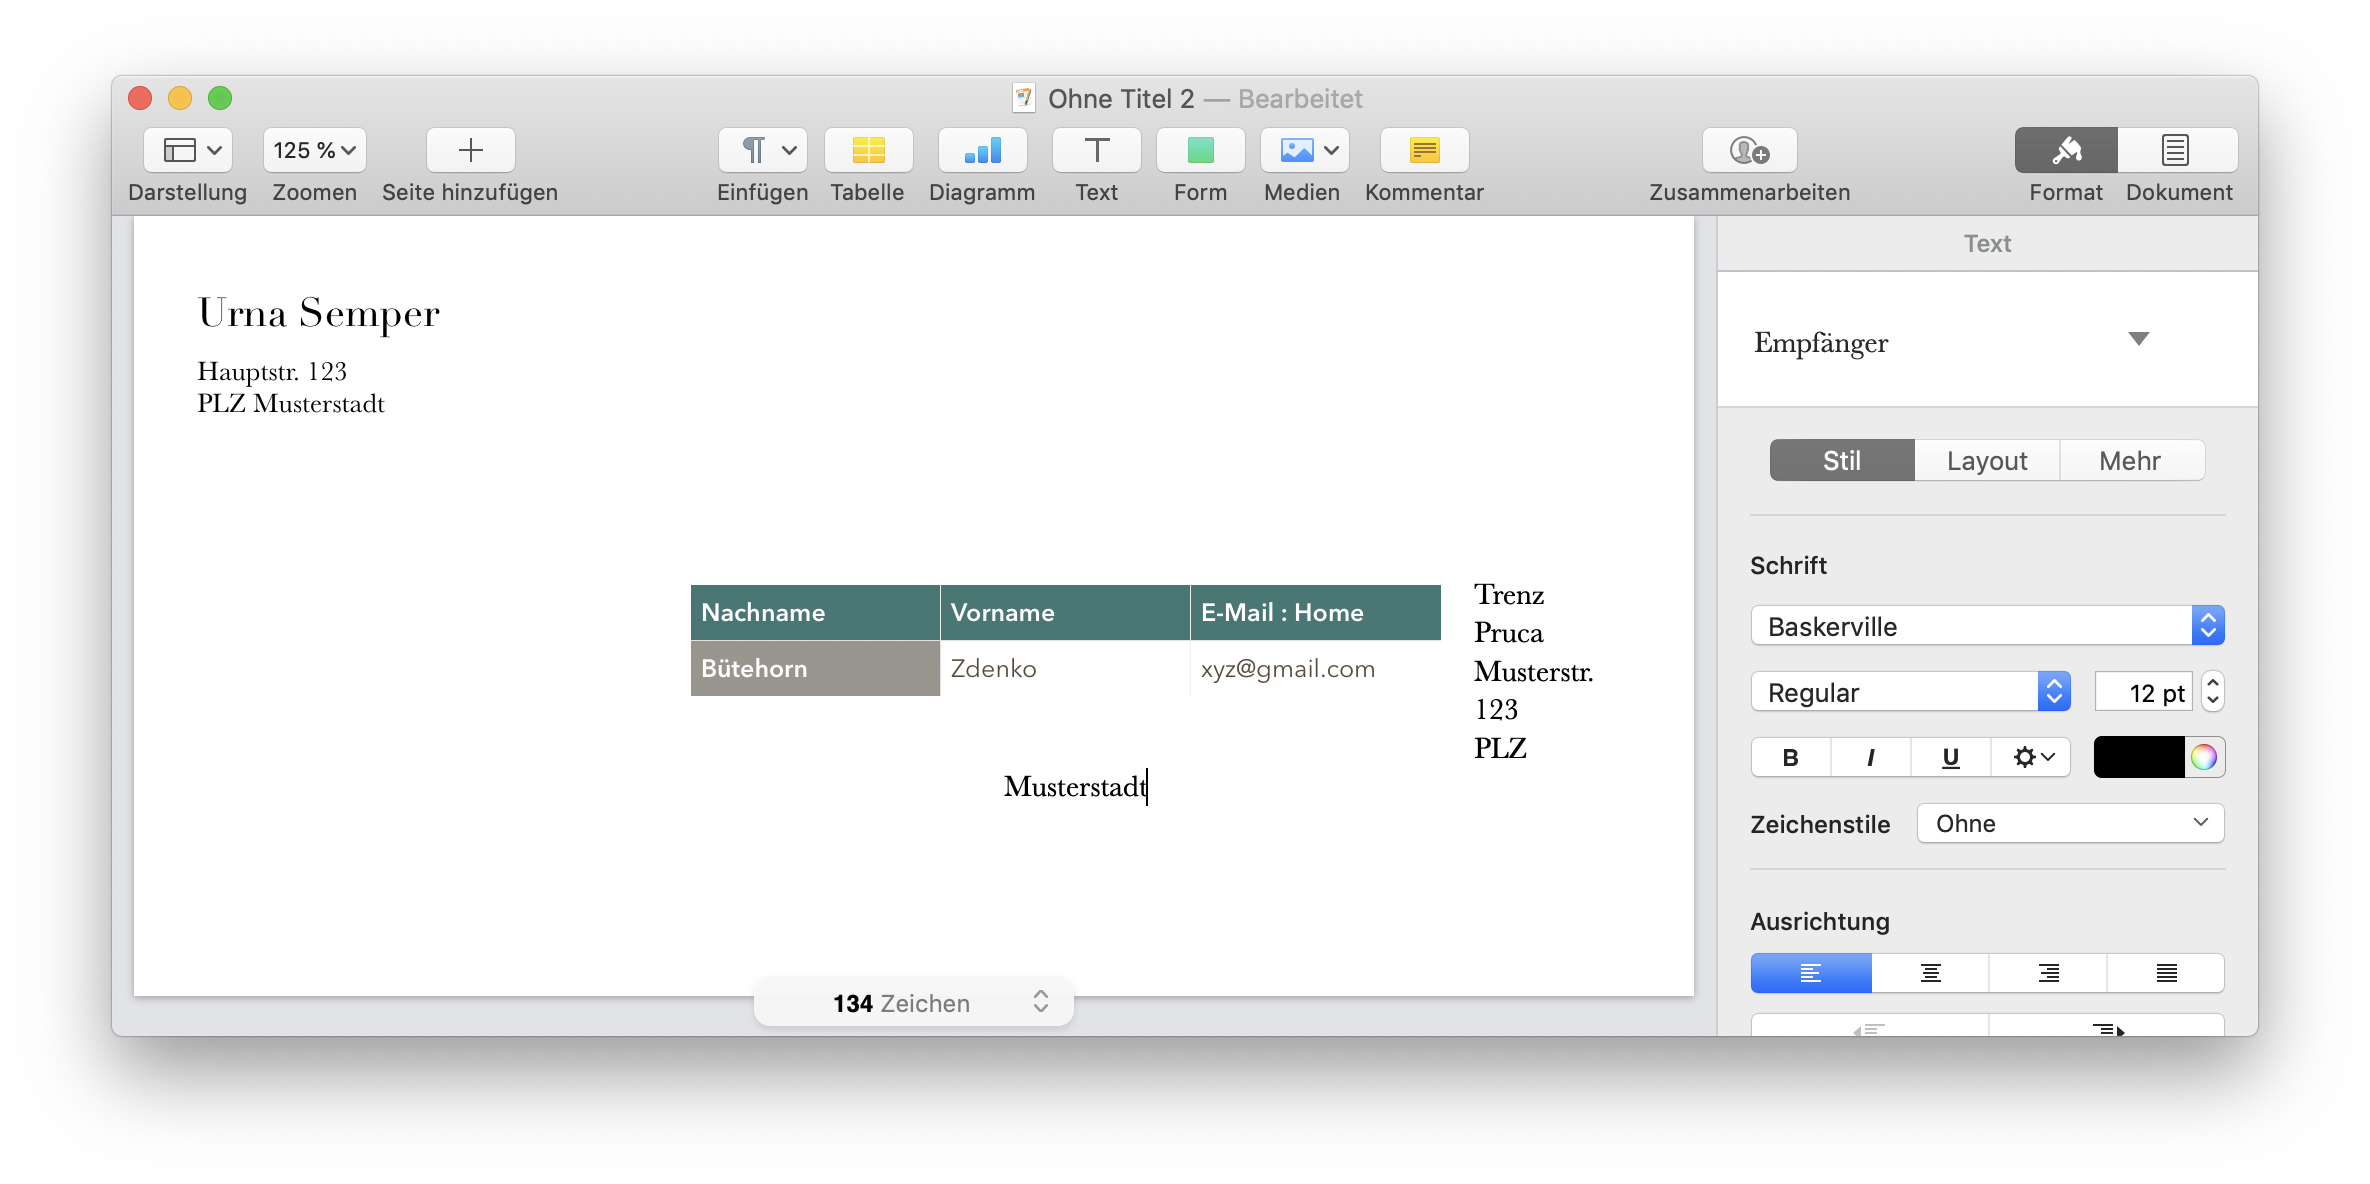Add a Kommentar from the toolbar

coord(1424,151)
